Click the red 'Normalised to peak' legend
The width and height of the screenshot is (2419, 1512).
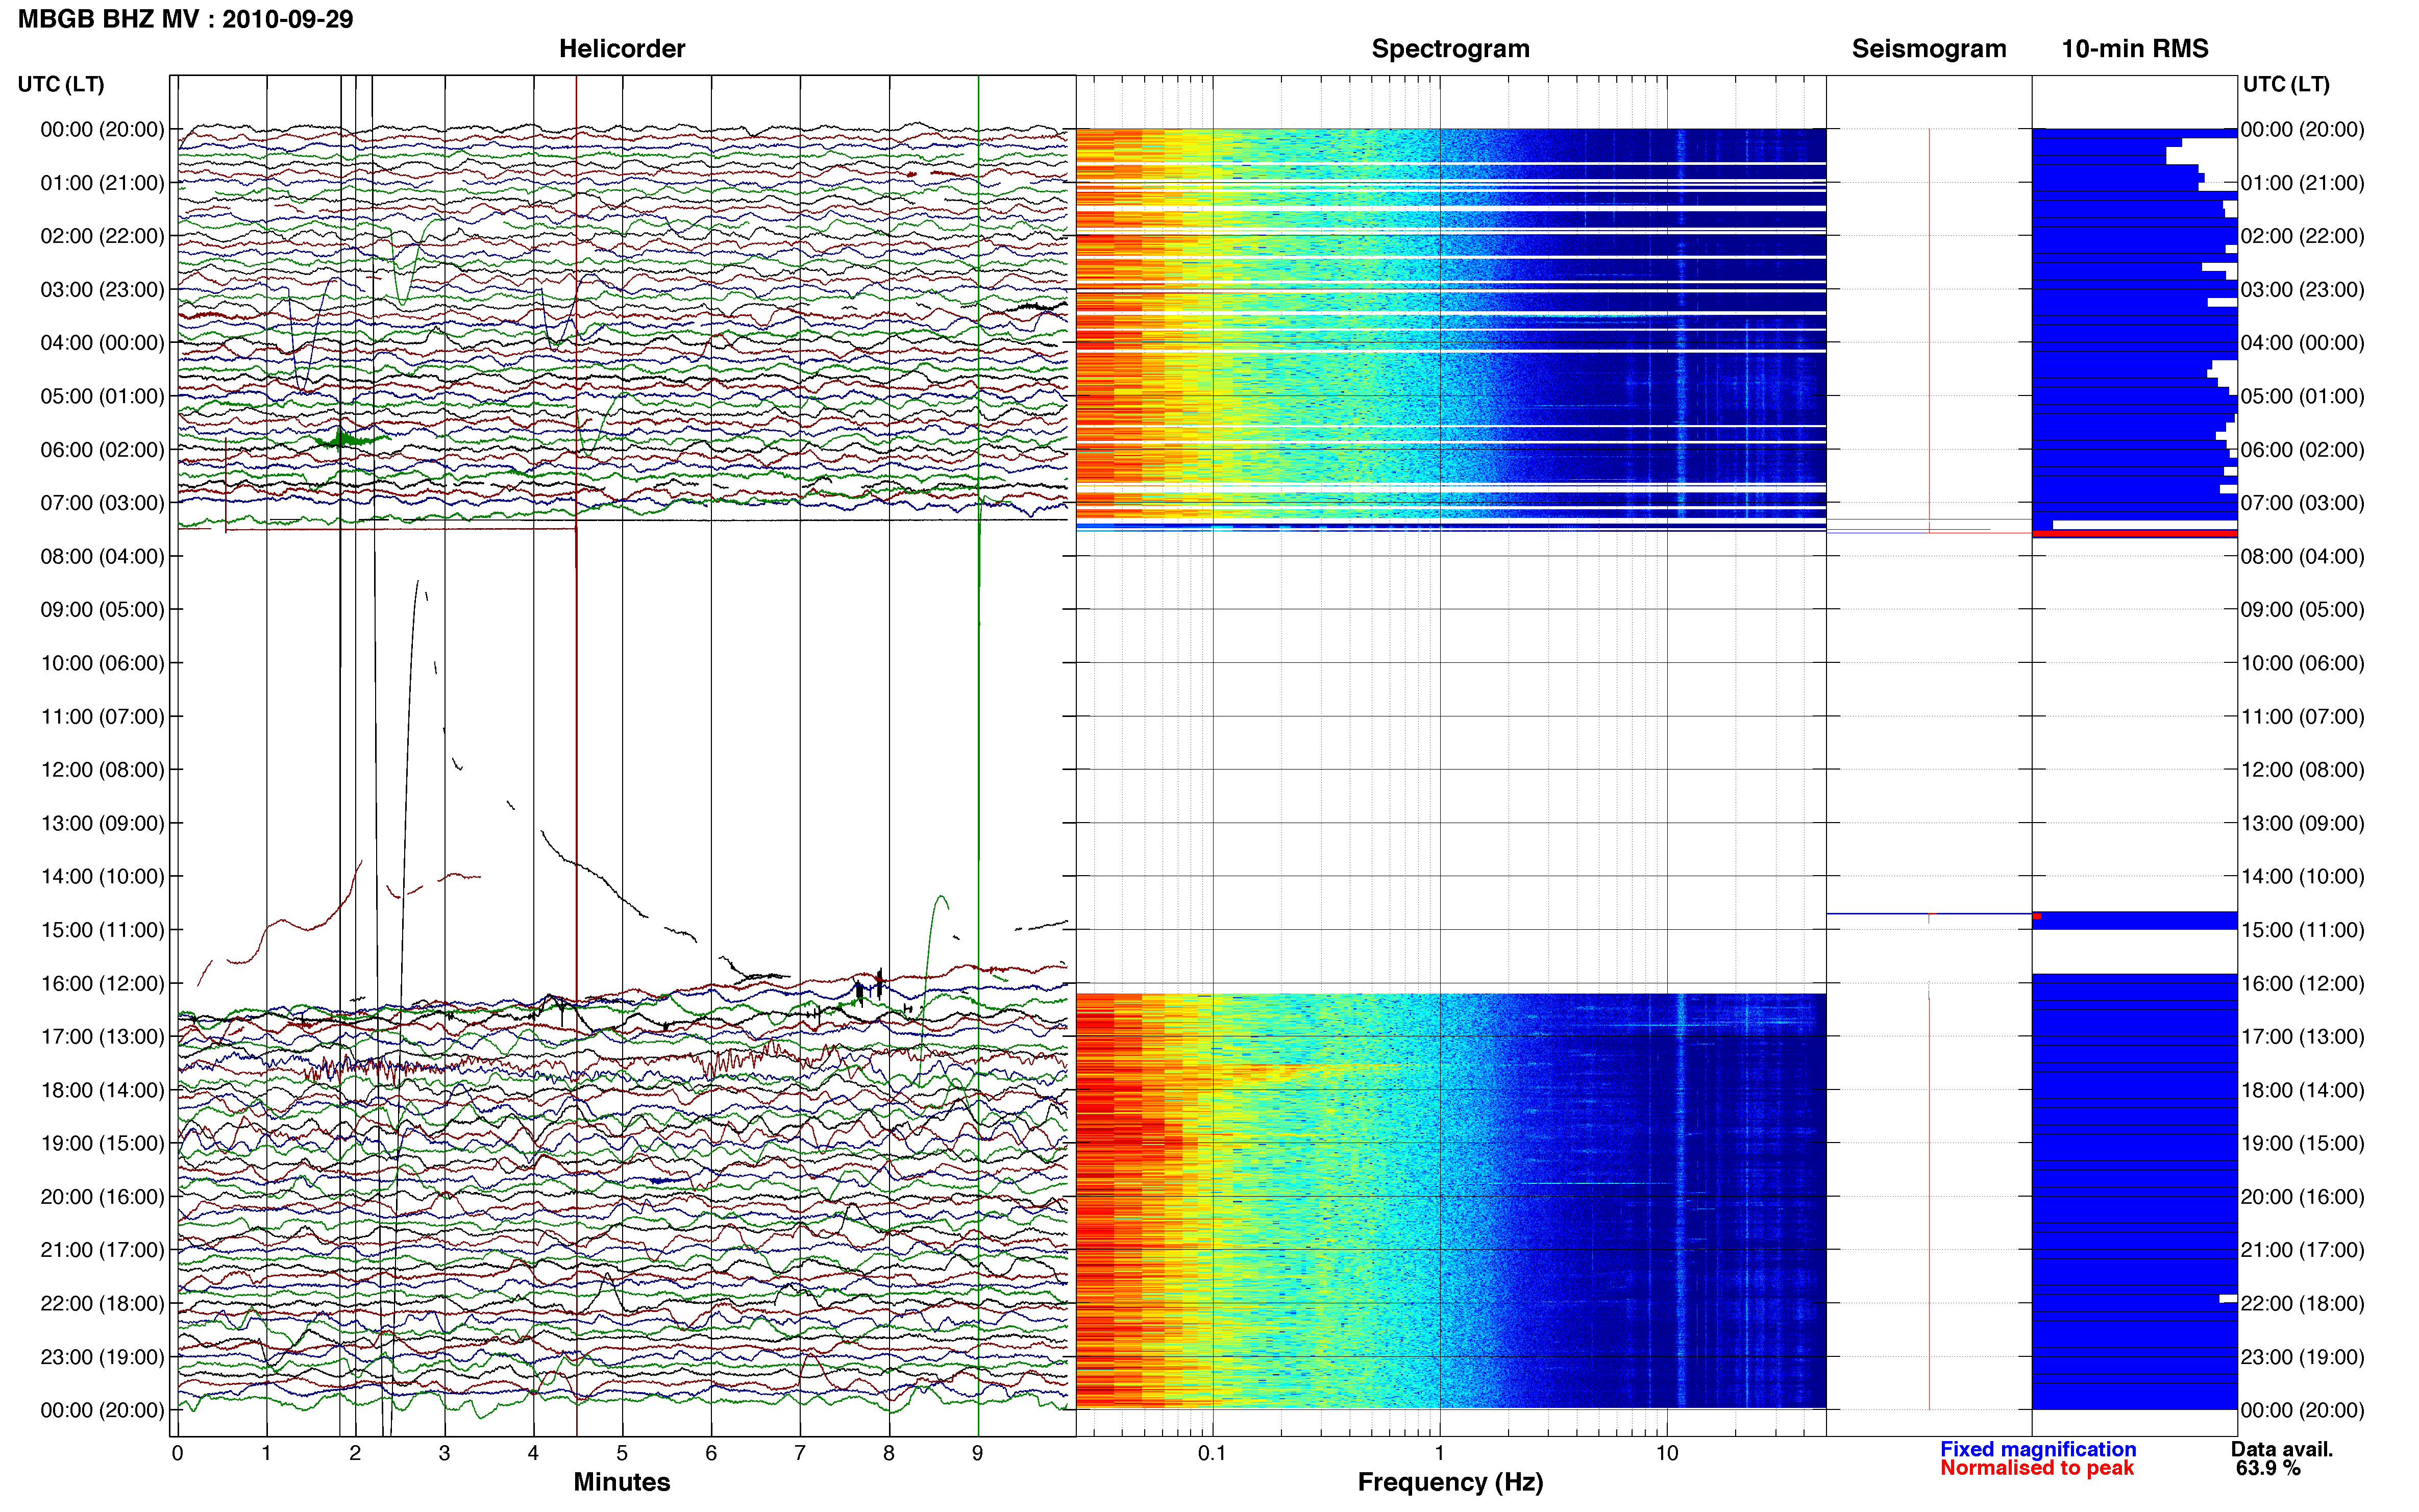[x=2037, y=1468]
